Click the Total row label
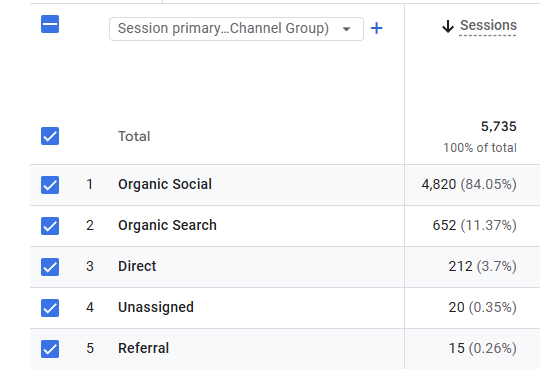This screenshot has width=540, height=387. (x=134, y=136)
